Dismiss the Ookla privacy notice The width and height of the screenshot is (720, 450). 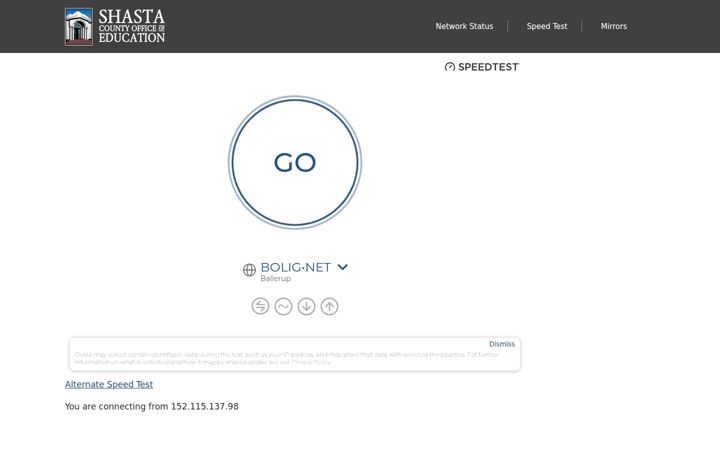(501, 344)
